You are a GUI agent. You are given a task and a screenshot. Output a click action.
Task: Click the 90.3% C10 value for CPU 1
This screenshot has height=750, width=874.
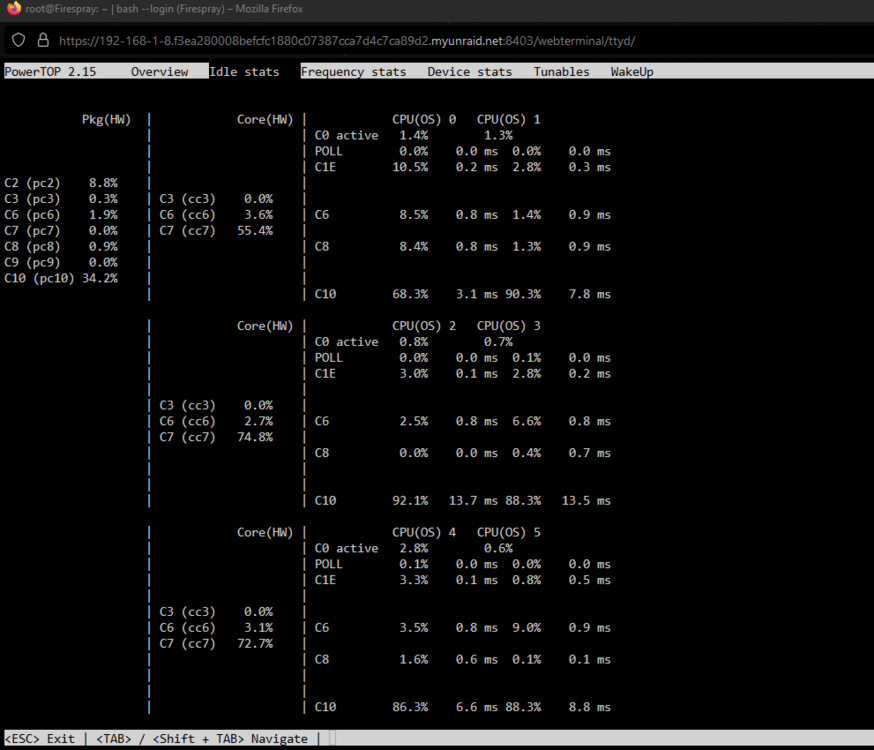pyautogui.click(x=523, y=294)
